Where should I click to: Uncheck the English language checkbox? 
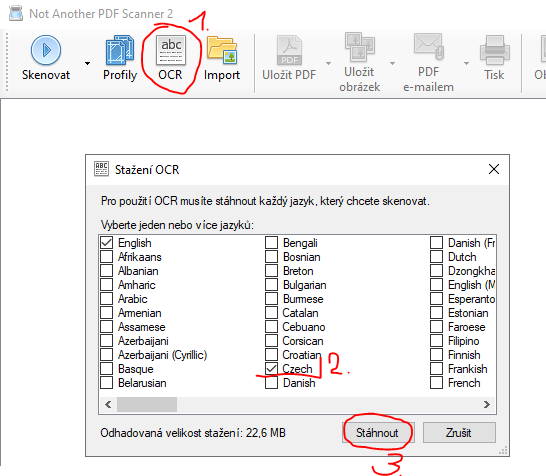click(x=107, y=242)
